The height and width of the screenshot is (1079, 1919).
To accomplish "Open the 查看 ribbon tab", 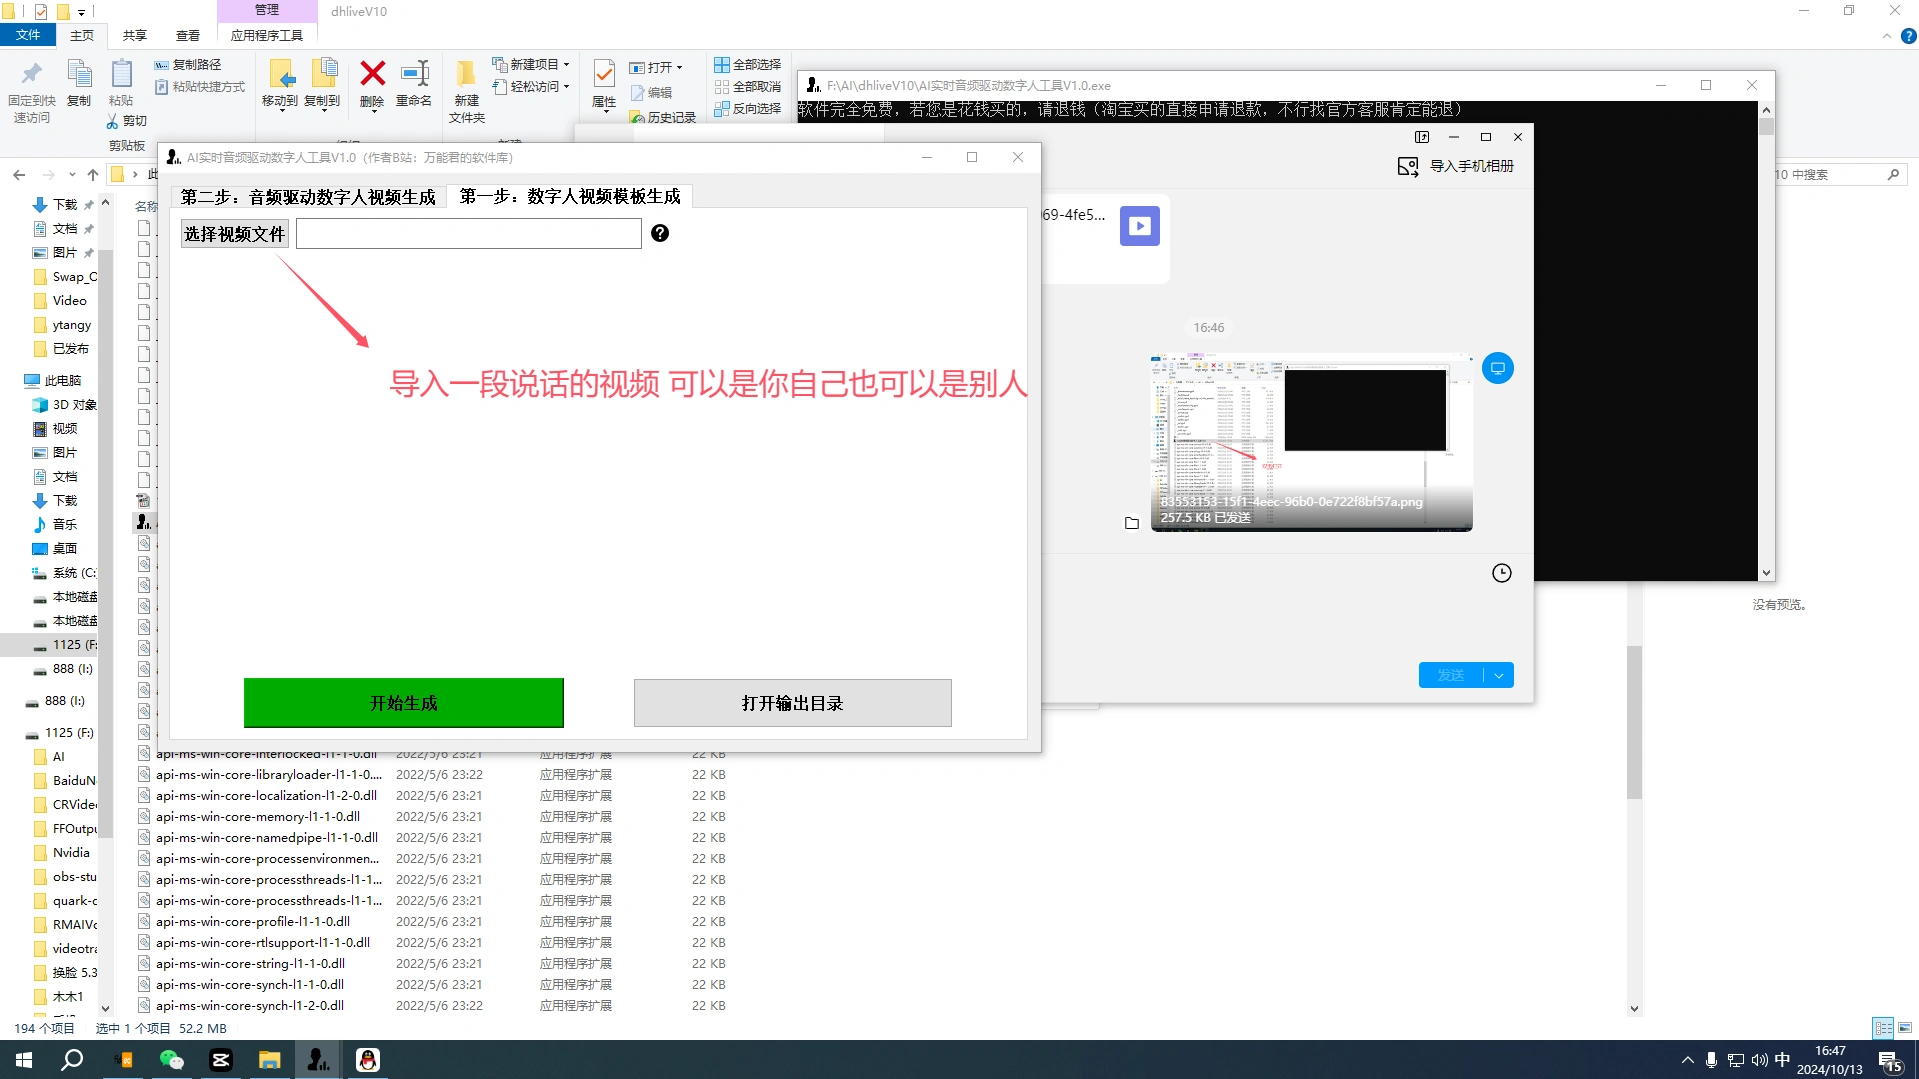I will 188,35.
